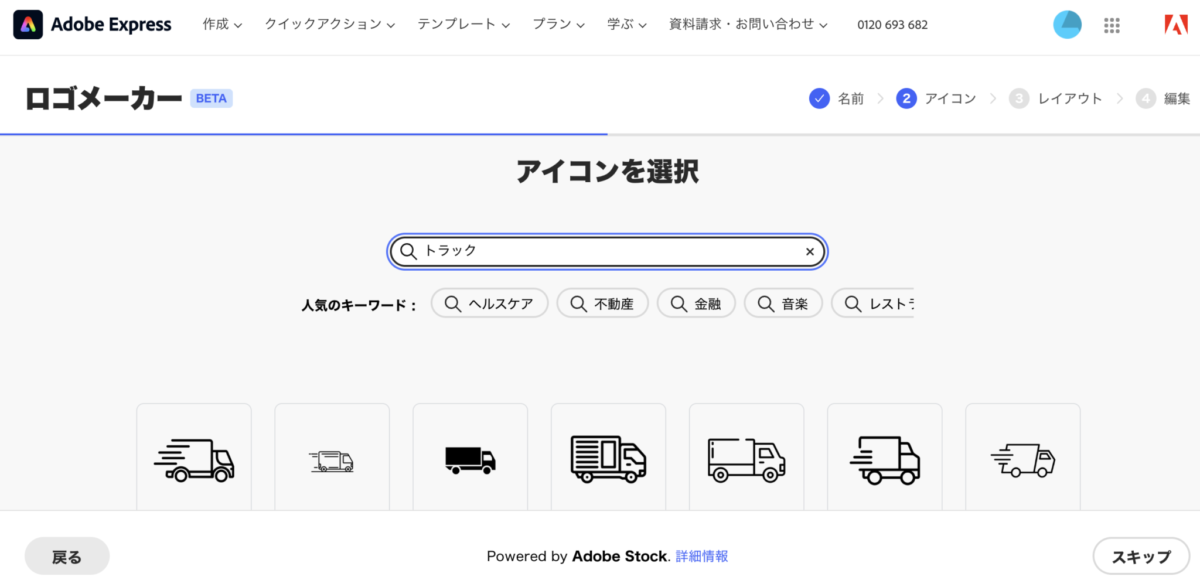The height and width of the screenshot is (580, 1200).
Task: Choose the striped cargo truck icon
Action: point(608,459)
